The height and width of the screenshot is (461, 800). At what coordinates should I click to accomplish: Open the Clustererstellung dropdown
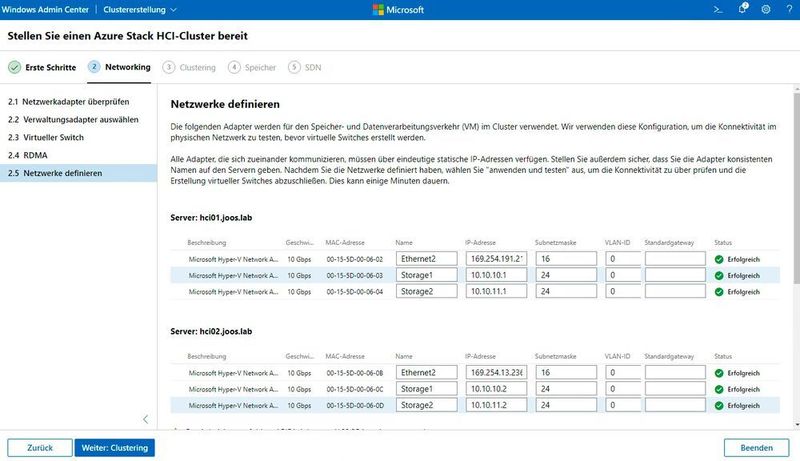pyautogui.click(x=140, y=10)
